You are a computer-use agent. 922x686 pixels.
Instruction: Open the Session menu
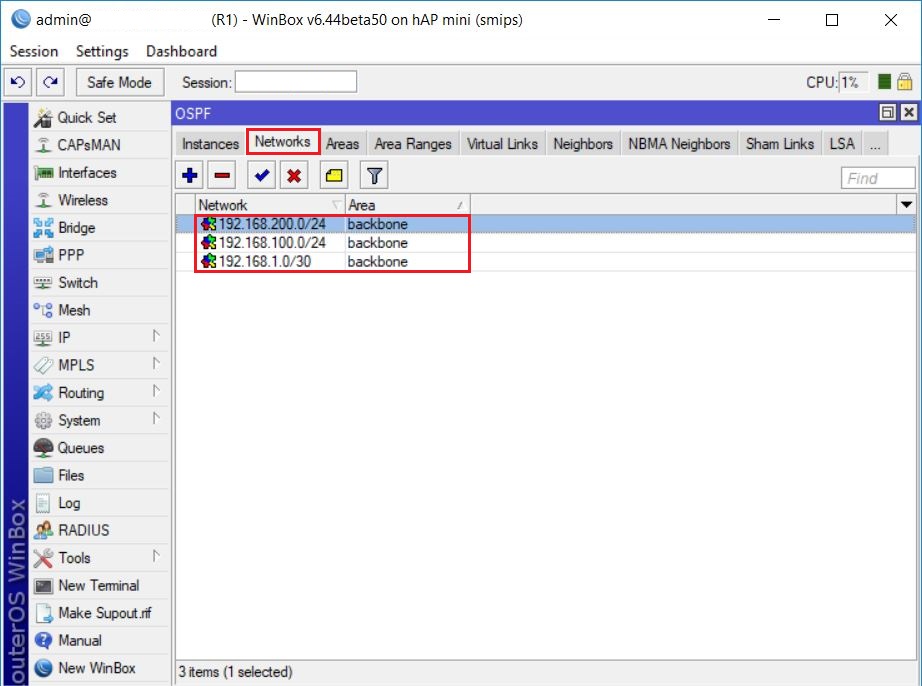point(34,51)
